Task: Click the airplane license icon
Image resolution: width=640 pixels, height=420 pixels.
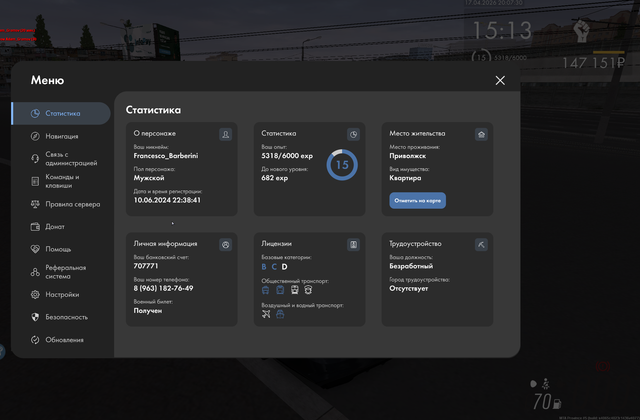Action: [x=266, y=314]
